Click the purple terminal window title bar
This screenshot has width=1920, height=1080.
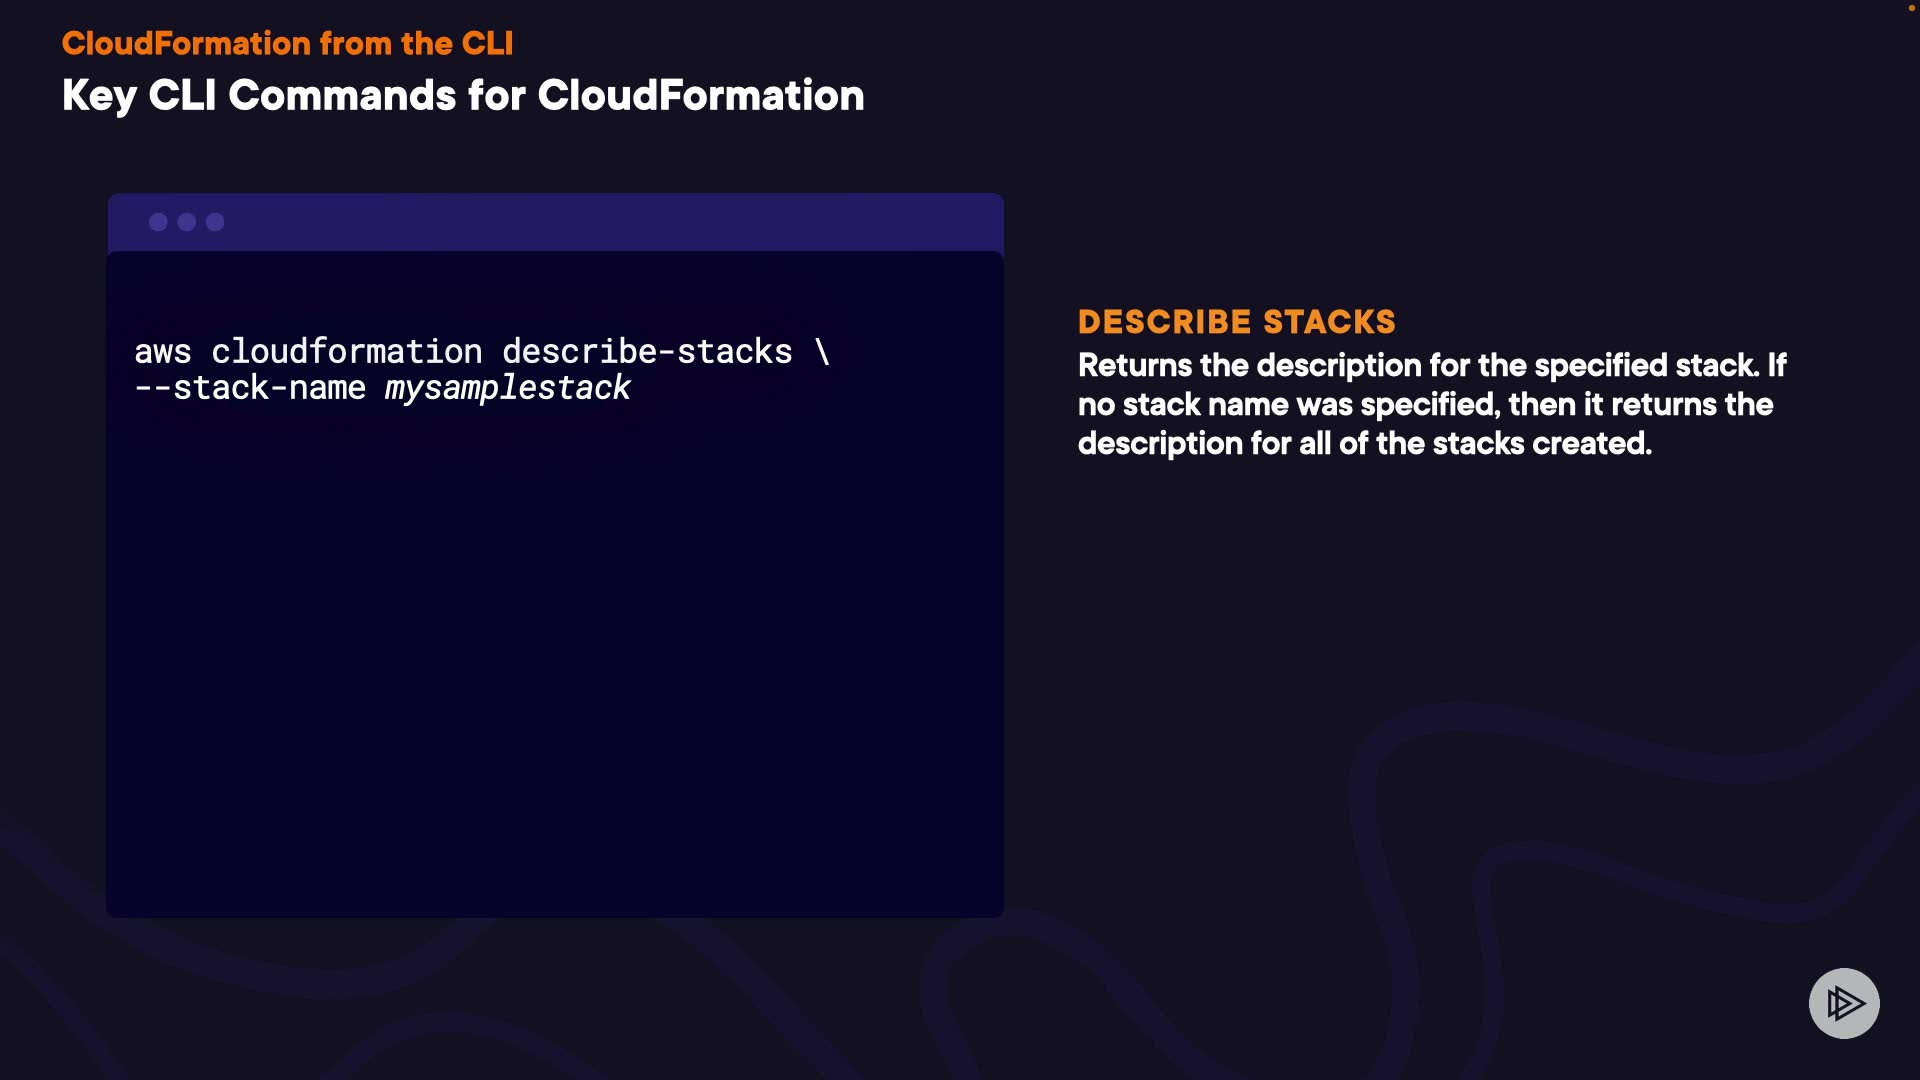(x=600, y=222)
